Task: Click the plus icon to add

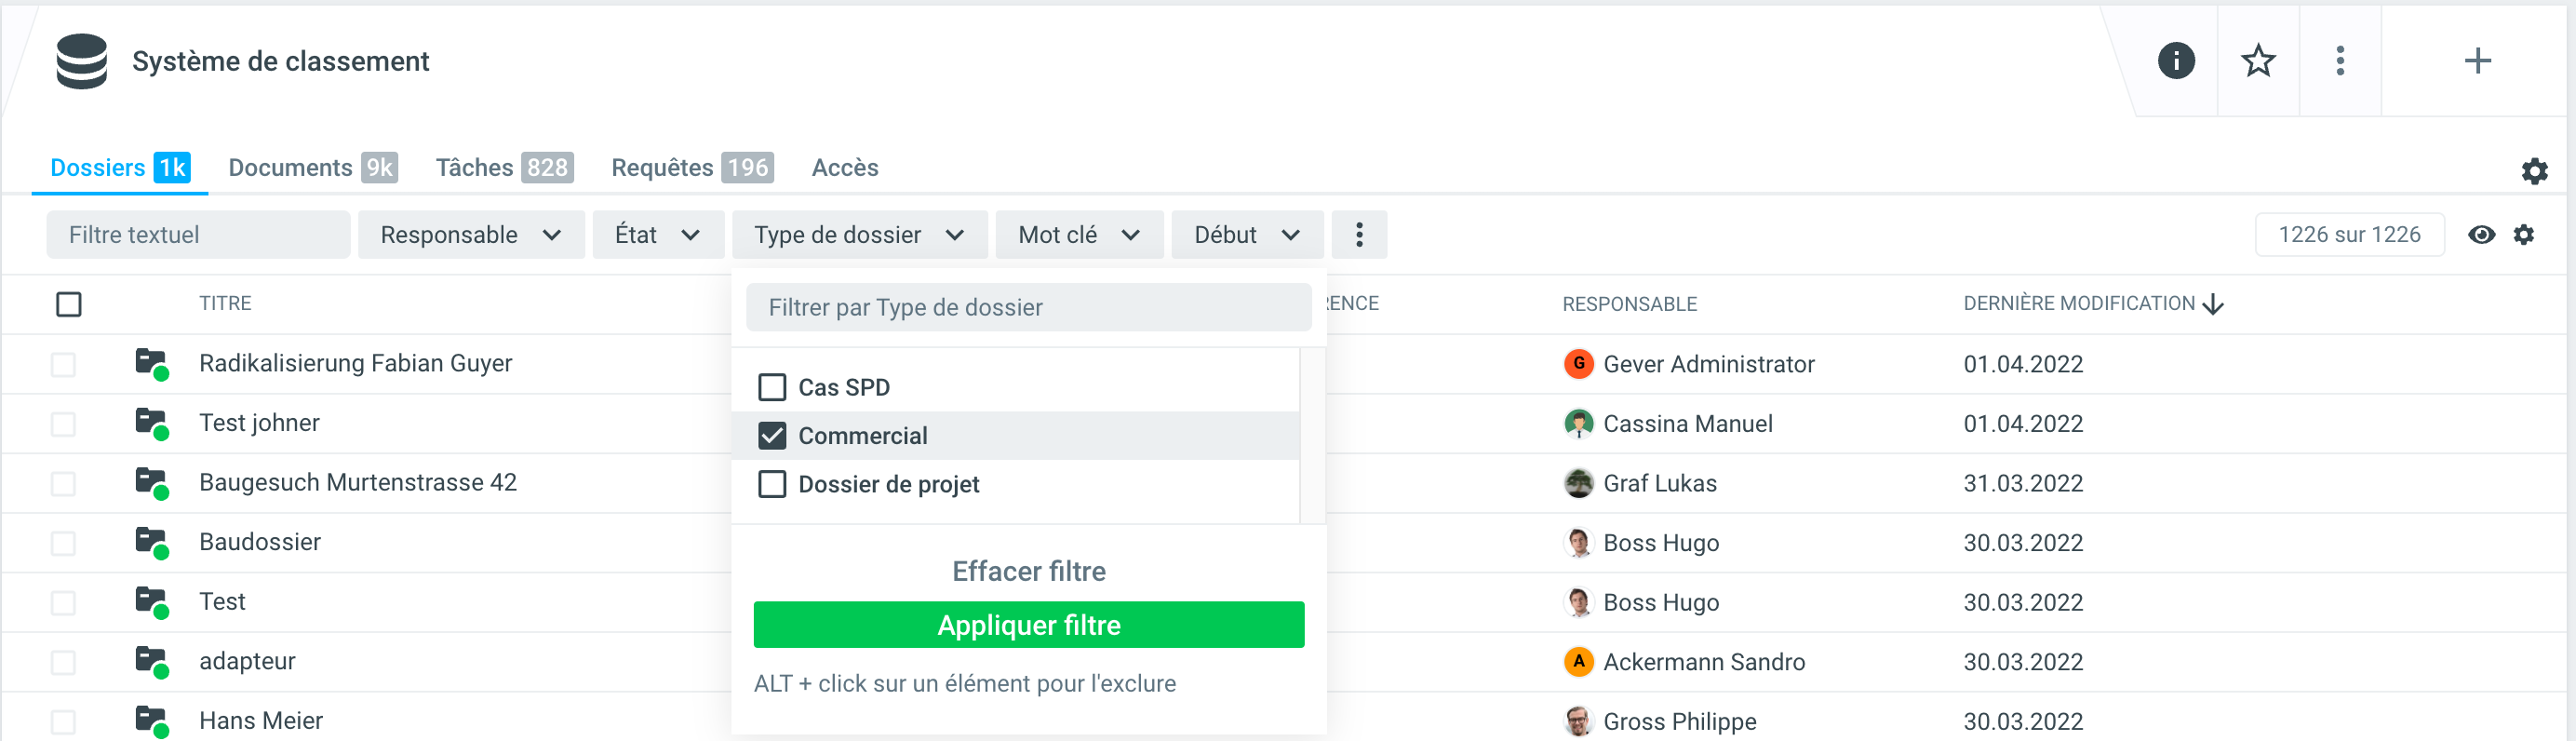Action: [2476, 61]
